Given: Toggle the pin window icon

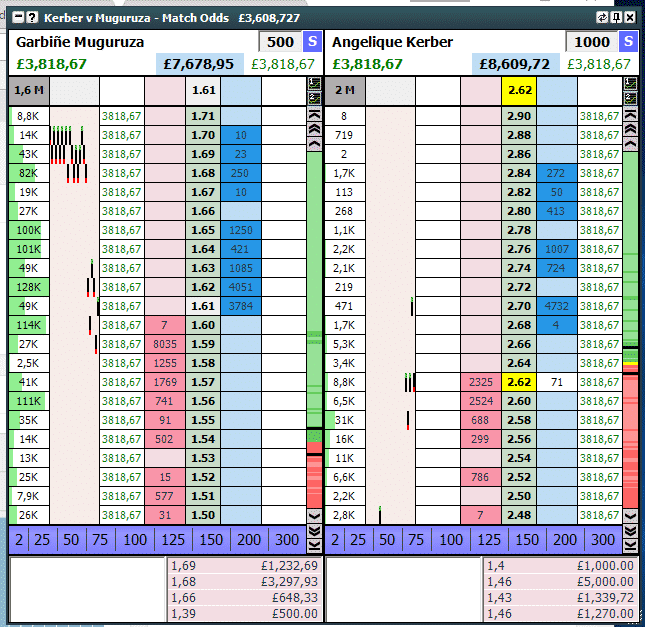Looking at the screenshot, I should tap(616, 18).
